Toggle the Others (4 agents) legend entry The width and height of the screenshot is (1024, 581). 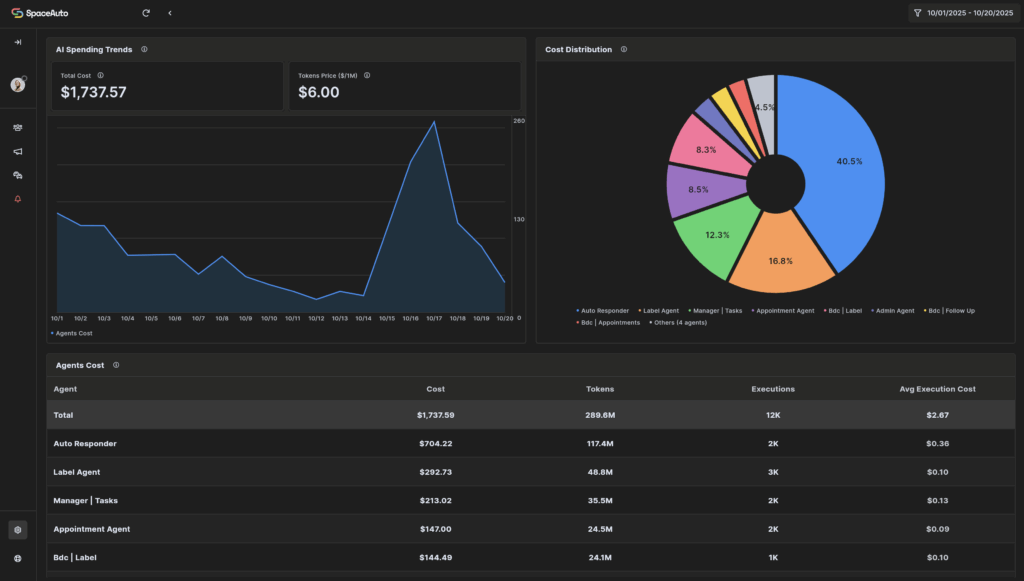coord(678,323)
